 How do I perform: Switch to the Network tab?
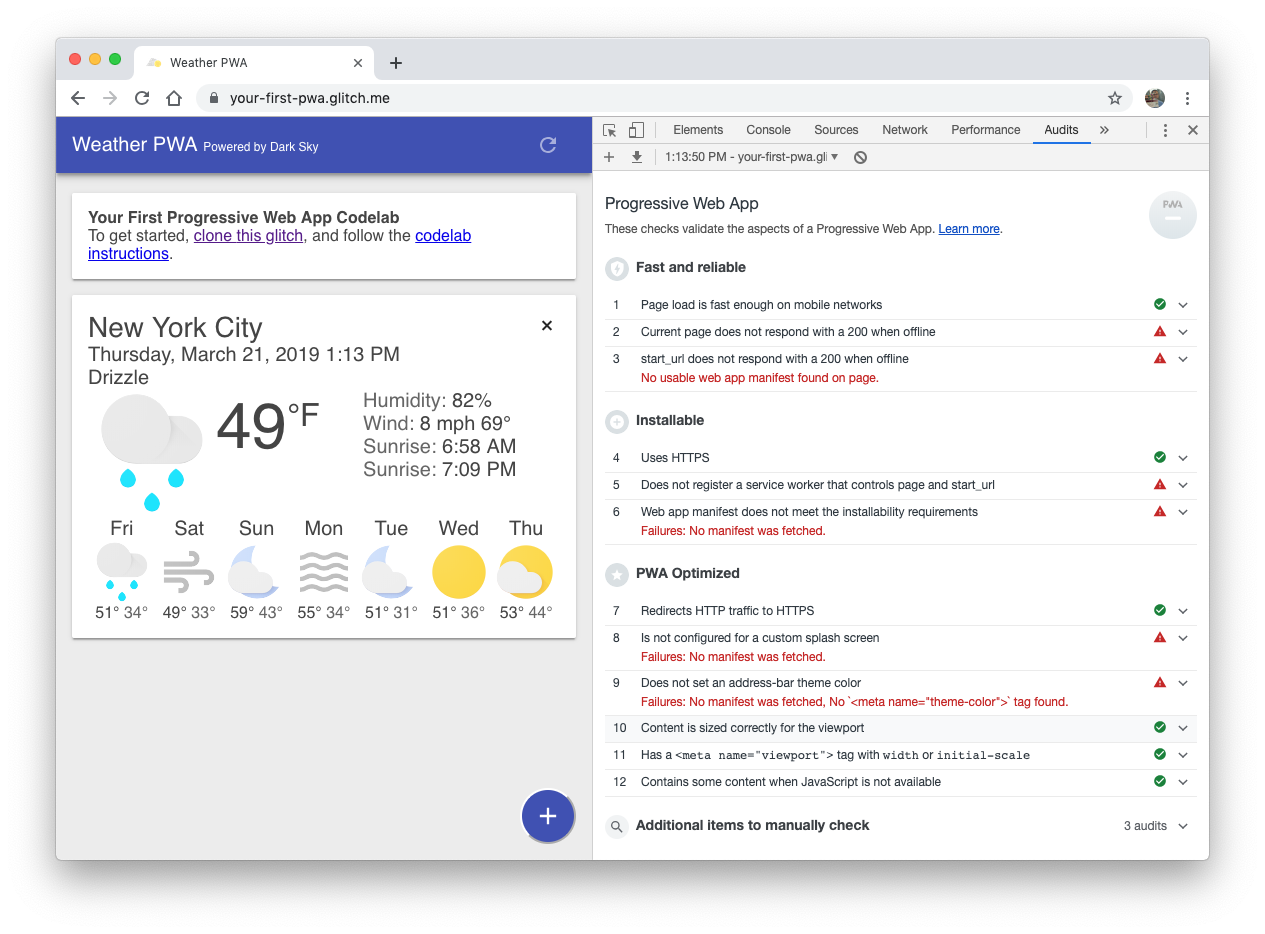pyautogui.click(x=904, y=130)
